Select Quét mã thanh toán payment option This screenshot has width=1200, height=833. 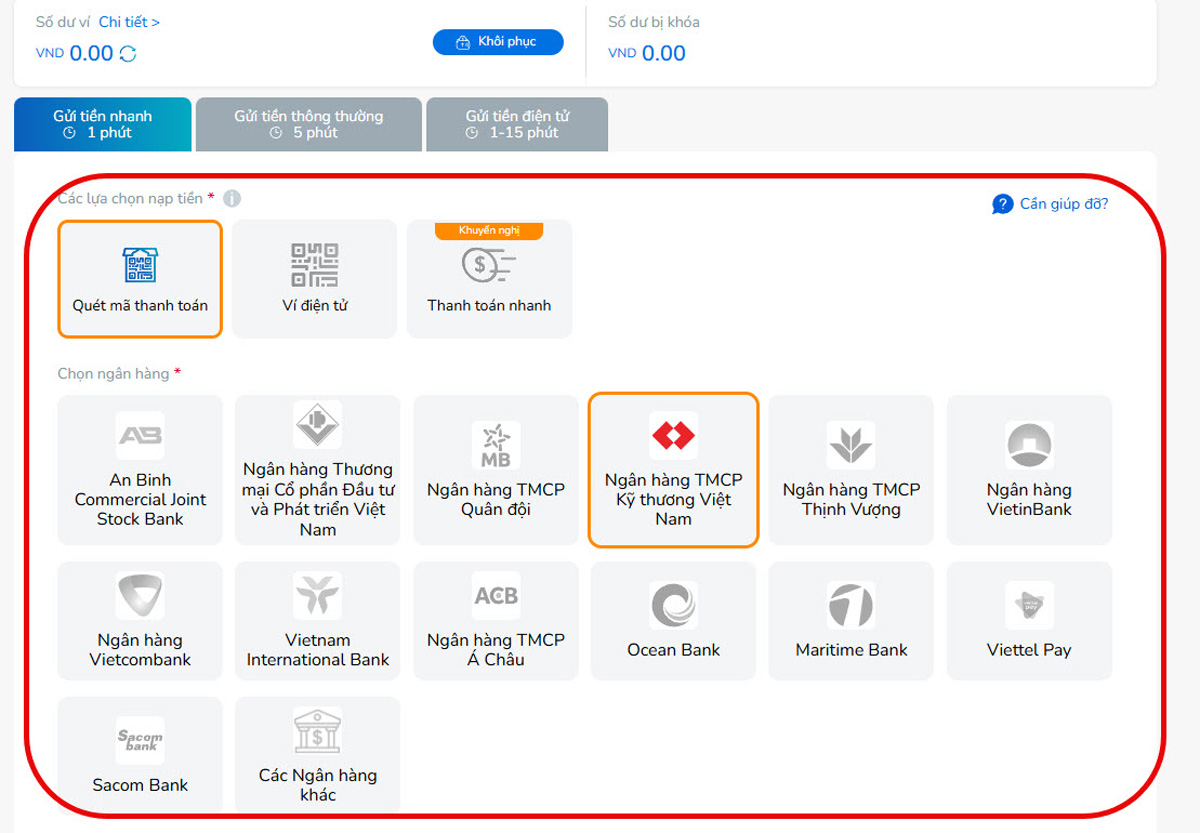point(140,279)
